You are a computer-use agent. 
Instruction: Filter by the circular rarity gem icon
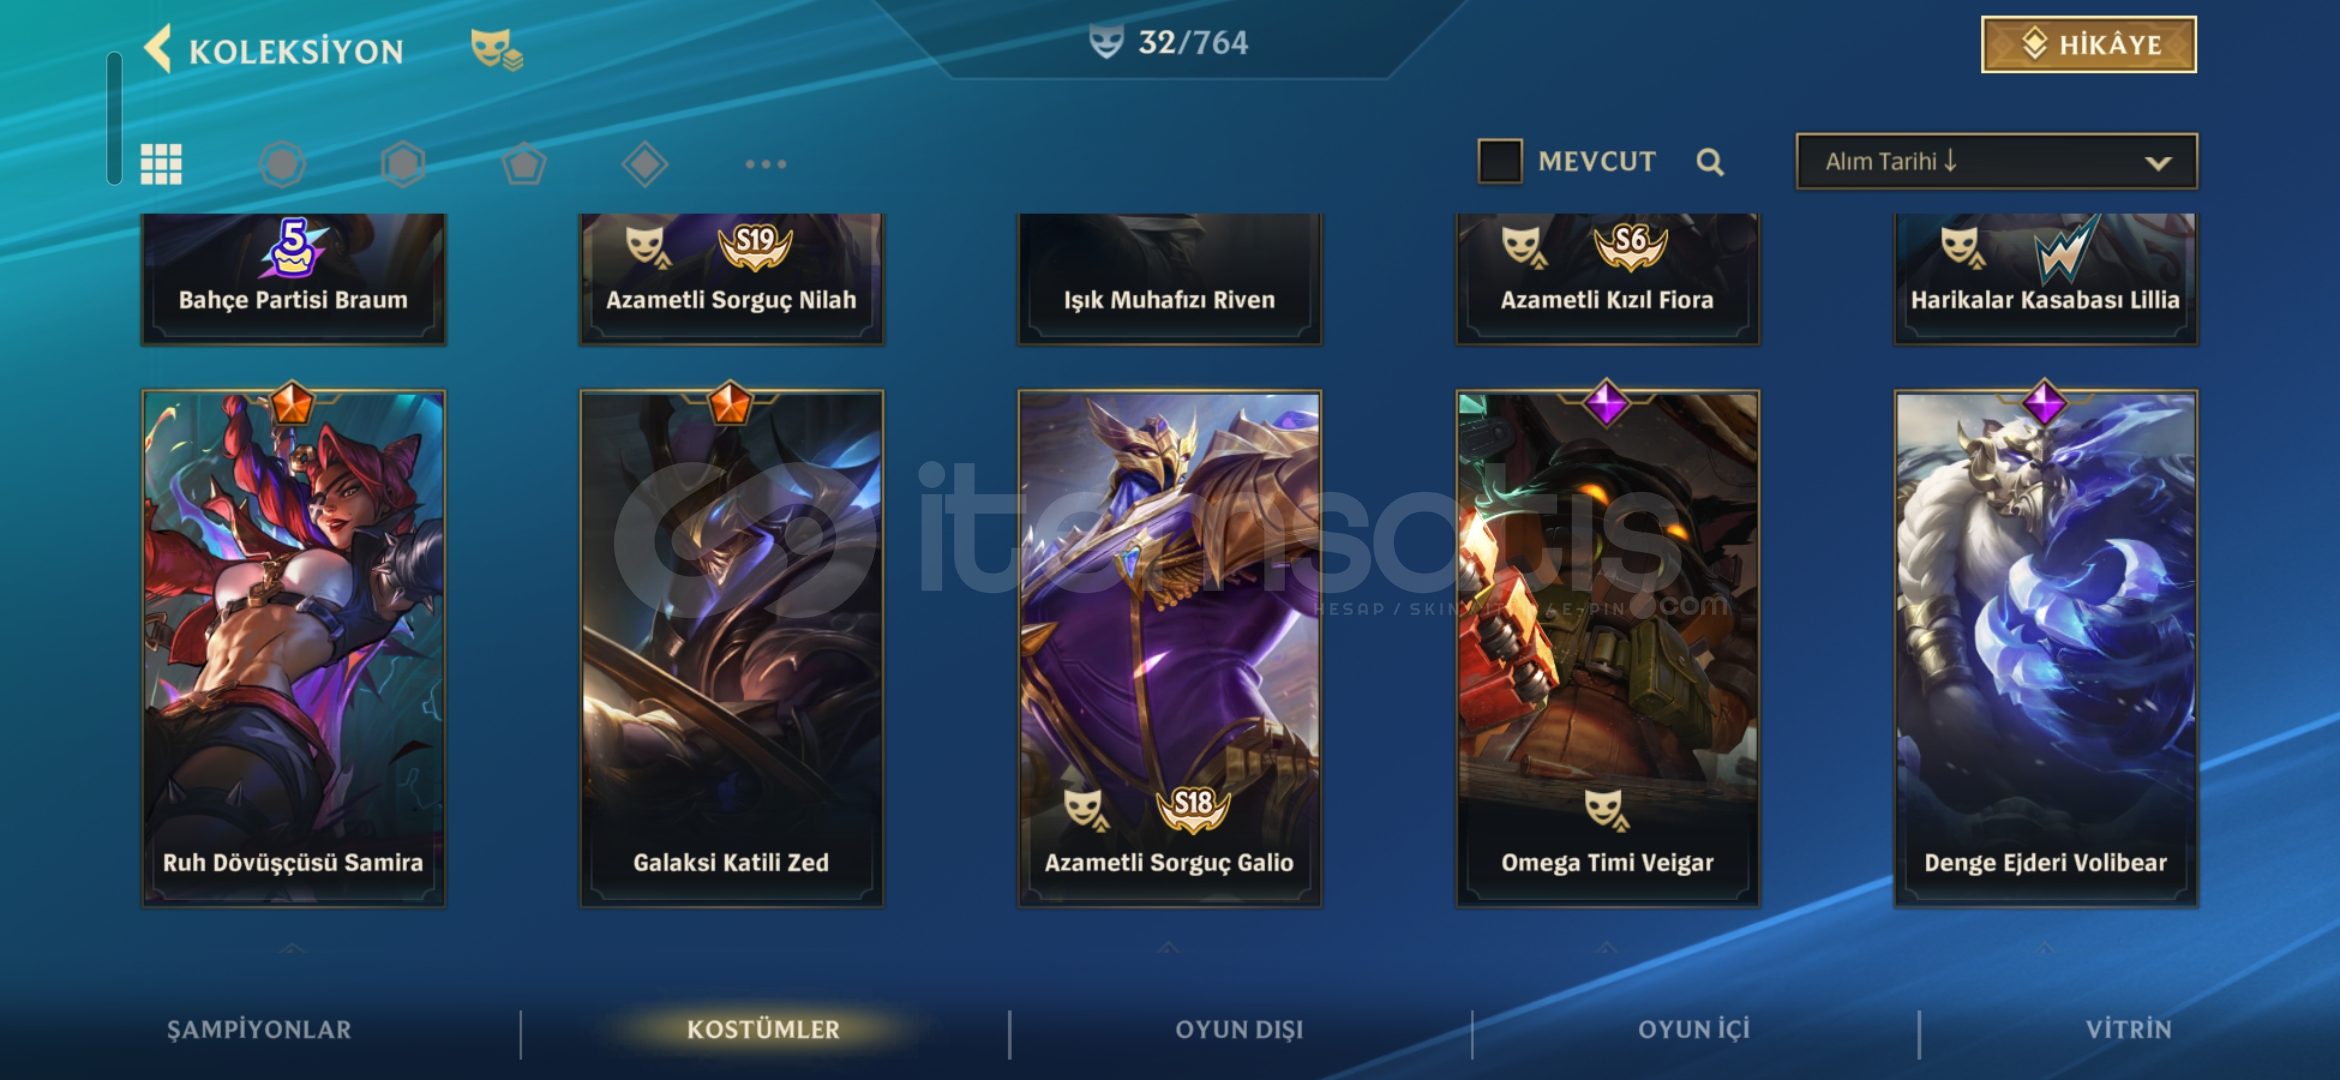(282, 164)
